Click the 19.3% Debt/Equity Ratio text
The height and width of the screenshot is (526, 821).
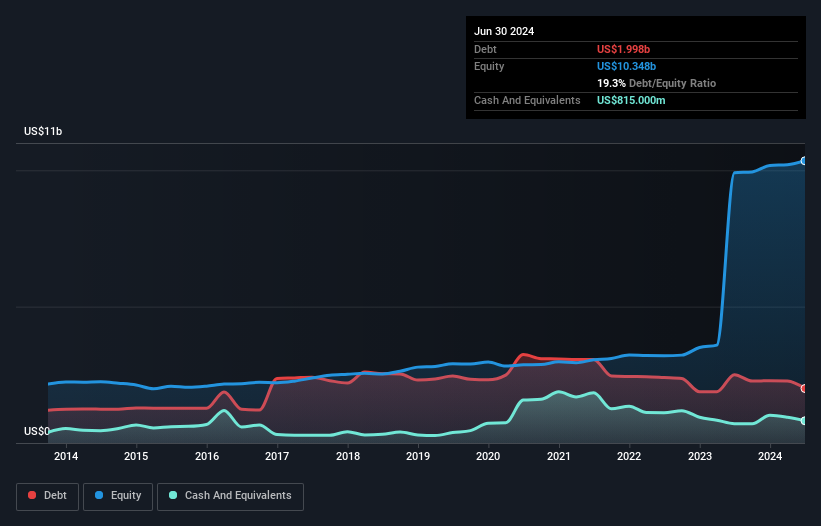pyautogui.click(x=656, y=83)
